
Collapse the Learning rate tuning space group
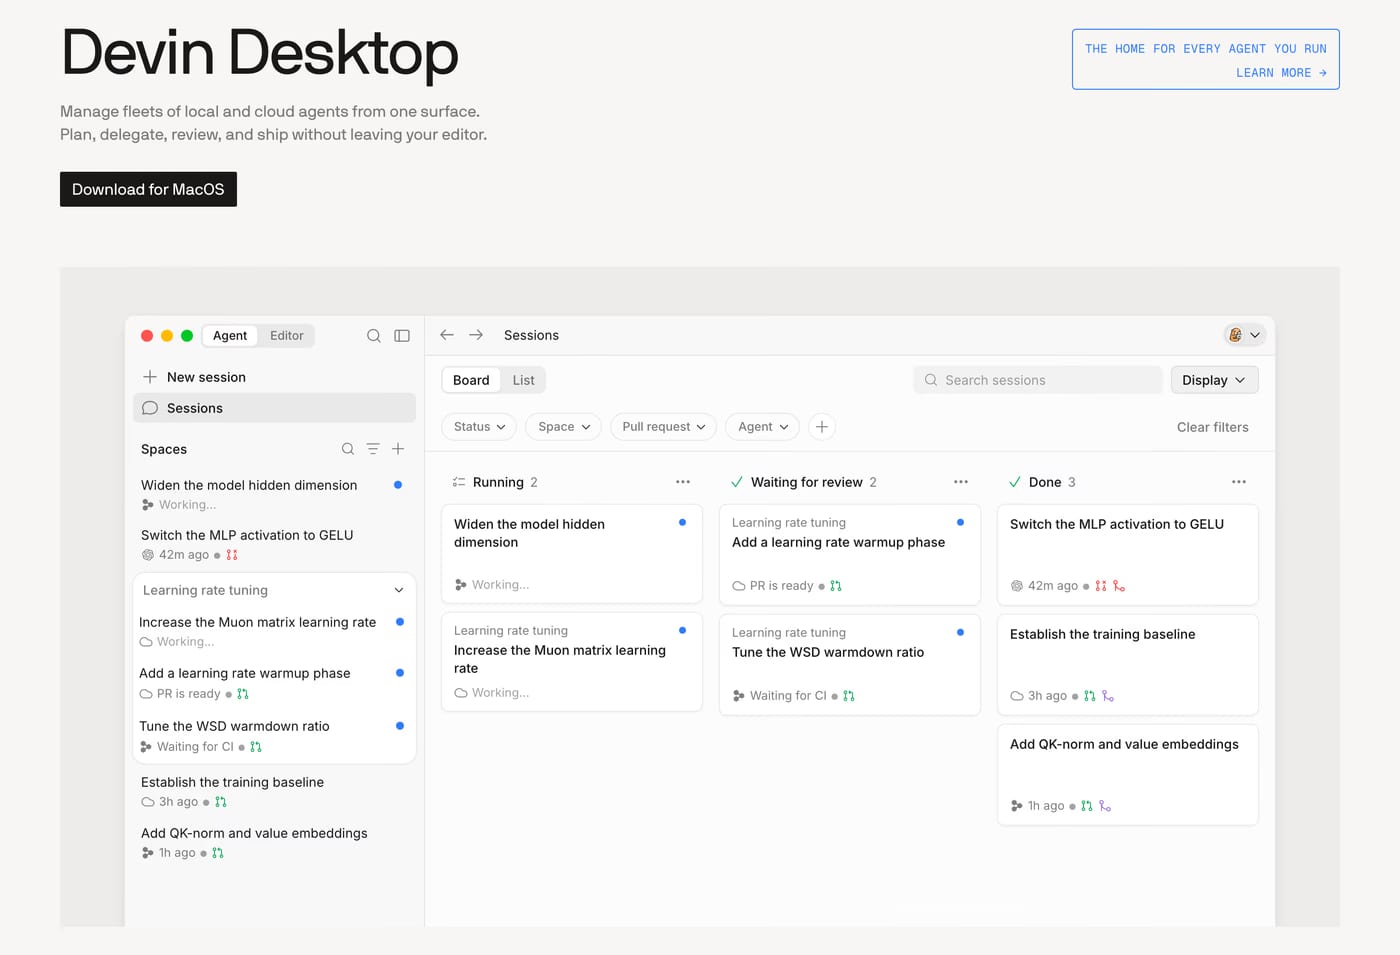click(x=399, y=590)
